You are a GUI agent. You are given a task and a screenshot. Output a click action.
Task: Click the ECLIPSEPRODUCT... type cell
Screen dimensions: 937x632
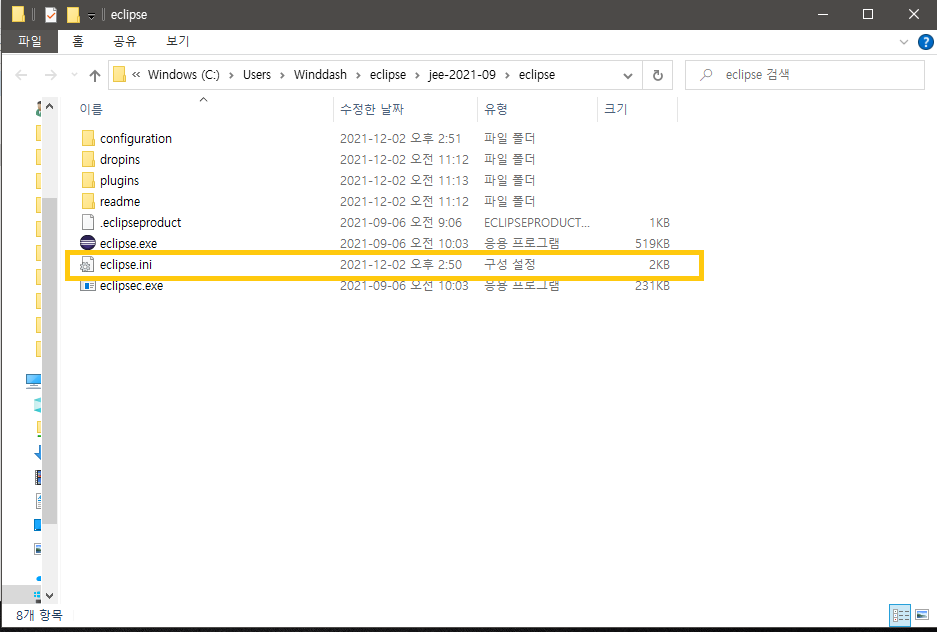(x=537, y=223)
